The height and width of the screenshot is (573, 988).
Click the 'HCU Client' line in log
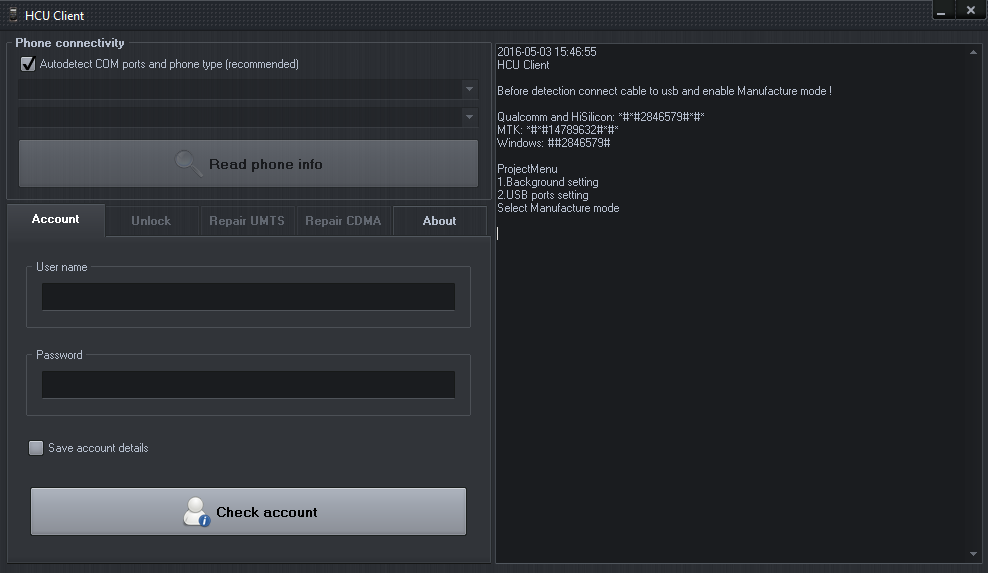pos(523,65)
